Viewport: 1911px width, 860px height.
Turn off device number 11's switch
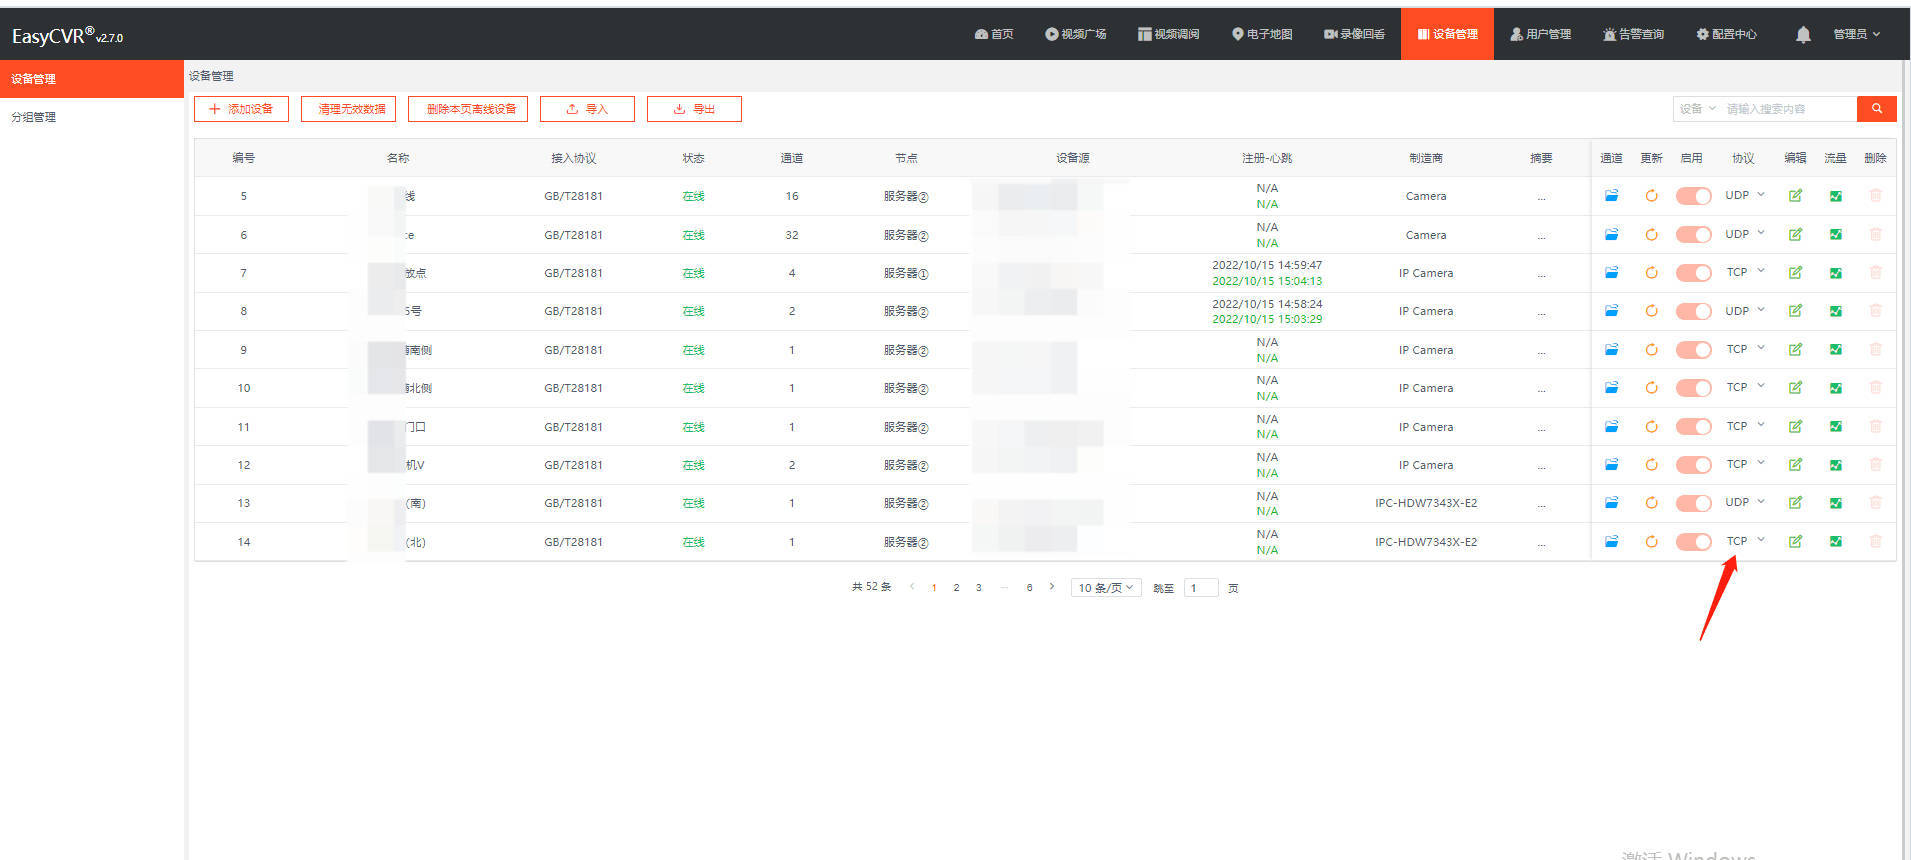pos(1693,427)
